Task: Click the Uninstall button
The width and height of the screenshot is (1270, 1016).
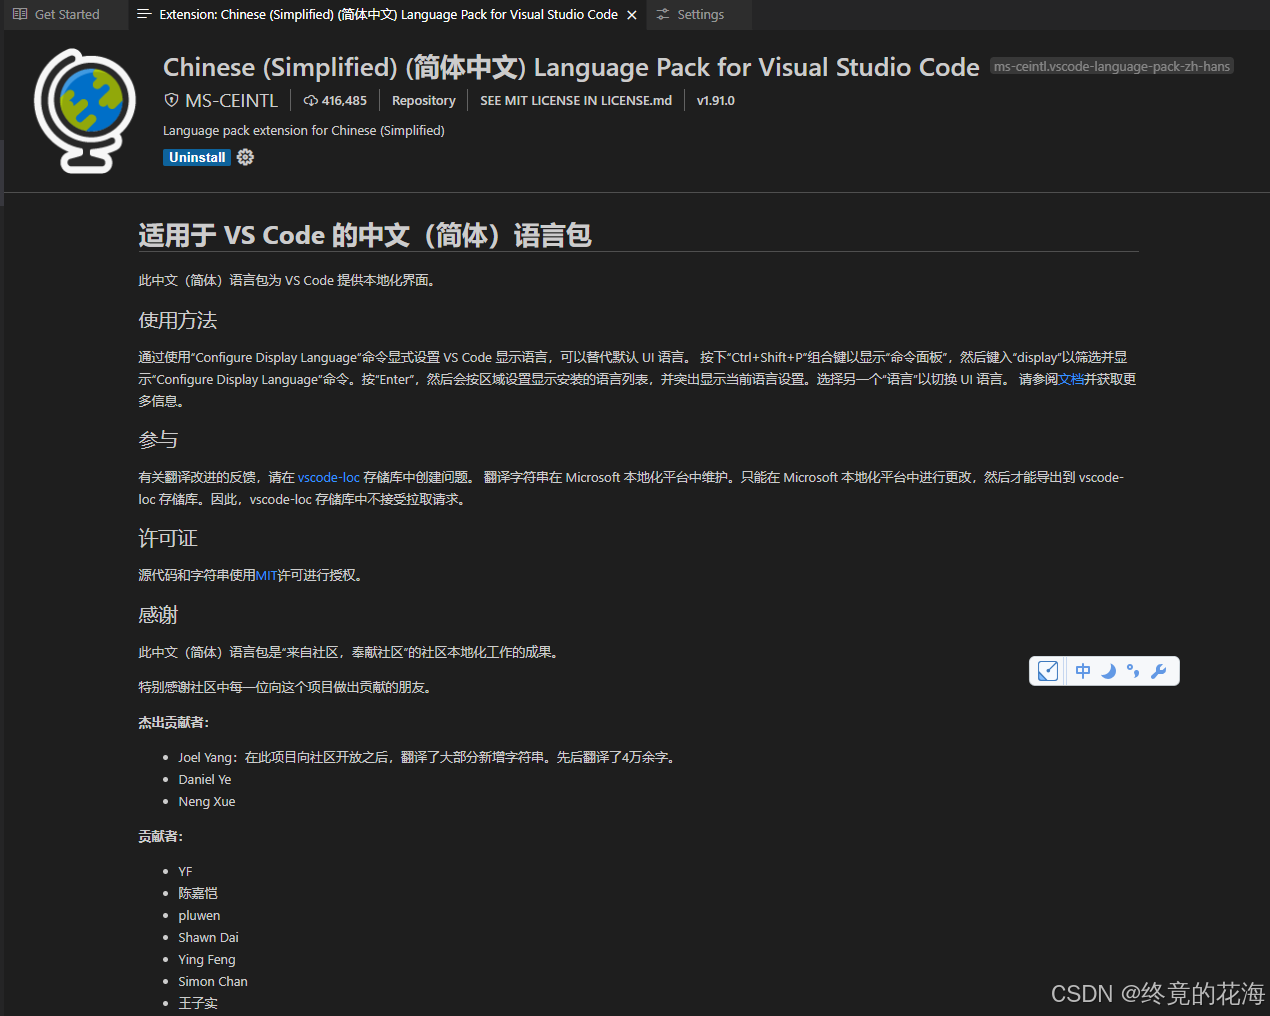Action: pyautogui.click(x=197, y=157)
